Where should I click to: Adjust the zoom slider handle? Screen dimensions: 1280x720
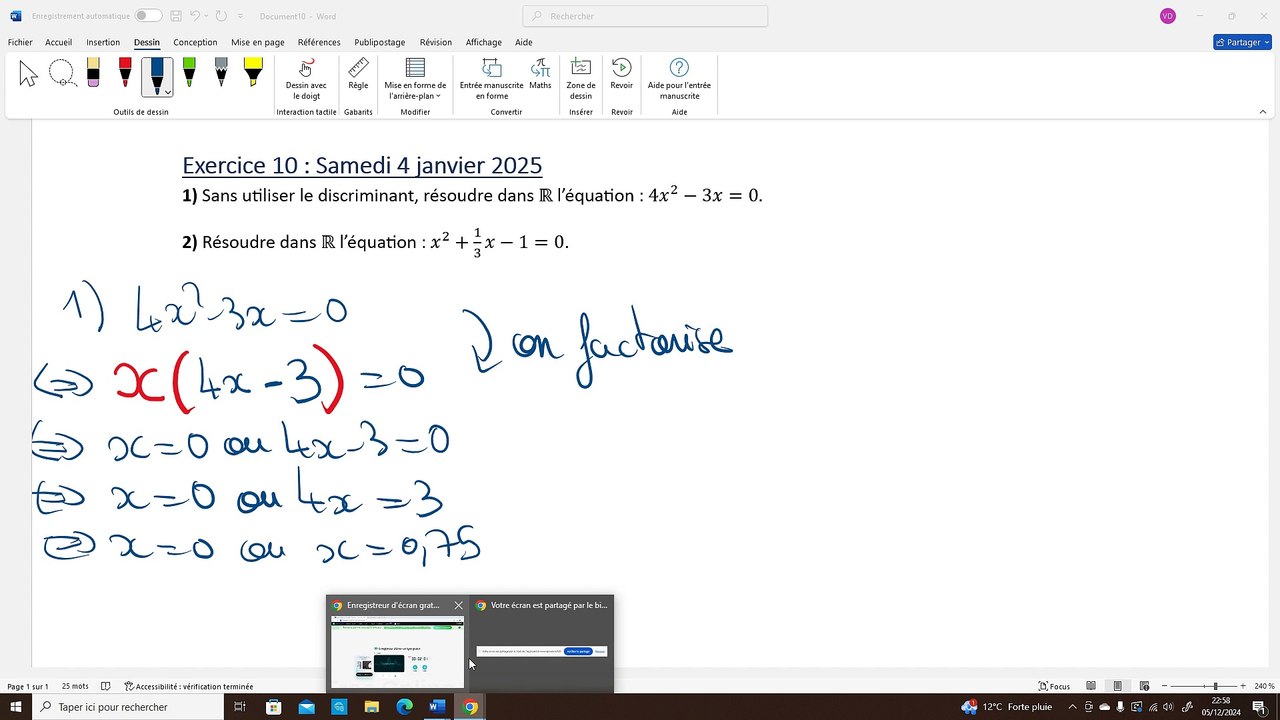tap(1215, 686)
